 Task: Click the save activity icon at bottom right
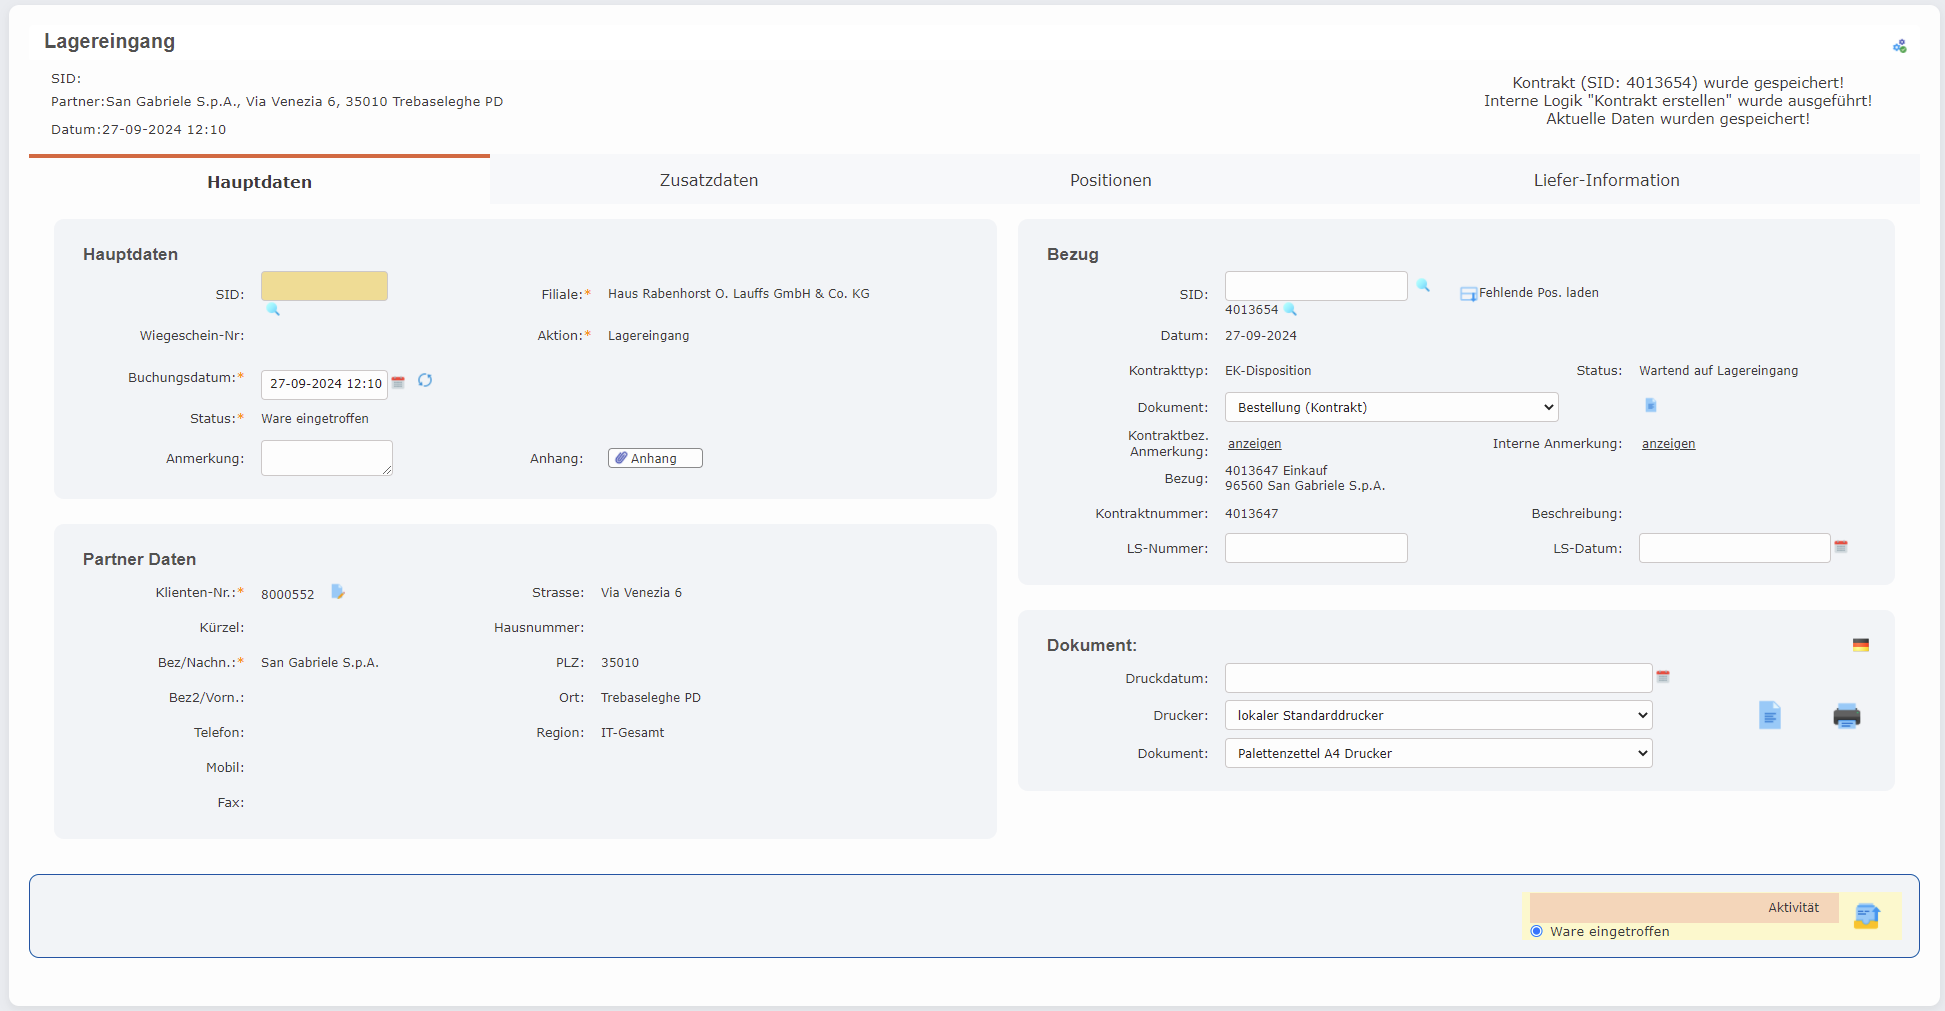tap(1866, 916)
